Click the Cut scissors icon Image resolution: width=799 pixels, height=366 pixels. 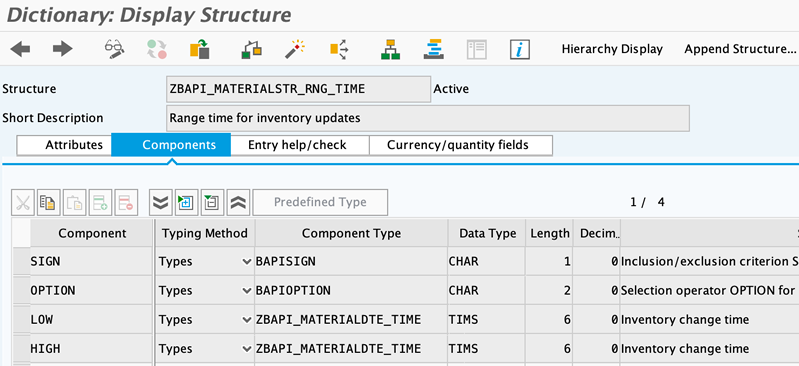point(23,203)
